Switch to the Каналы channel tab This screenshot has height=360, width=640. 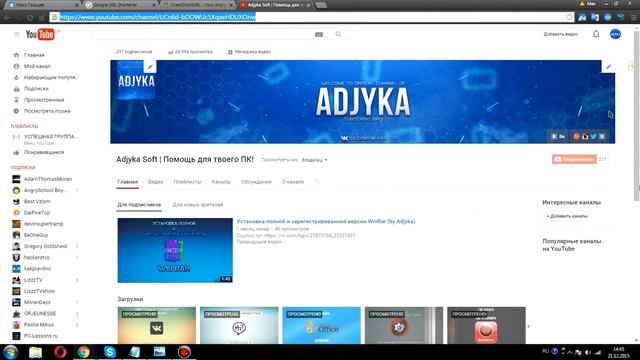pyautogui.click(x=221, y=182)
